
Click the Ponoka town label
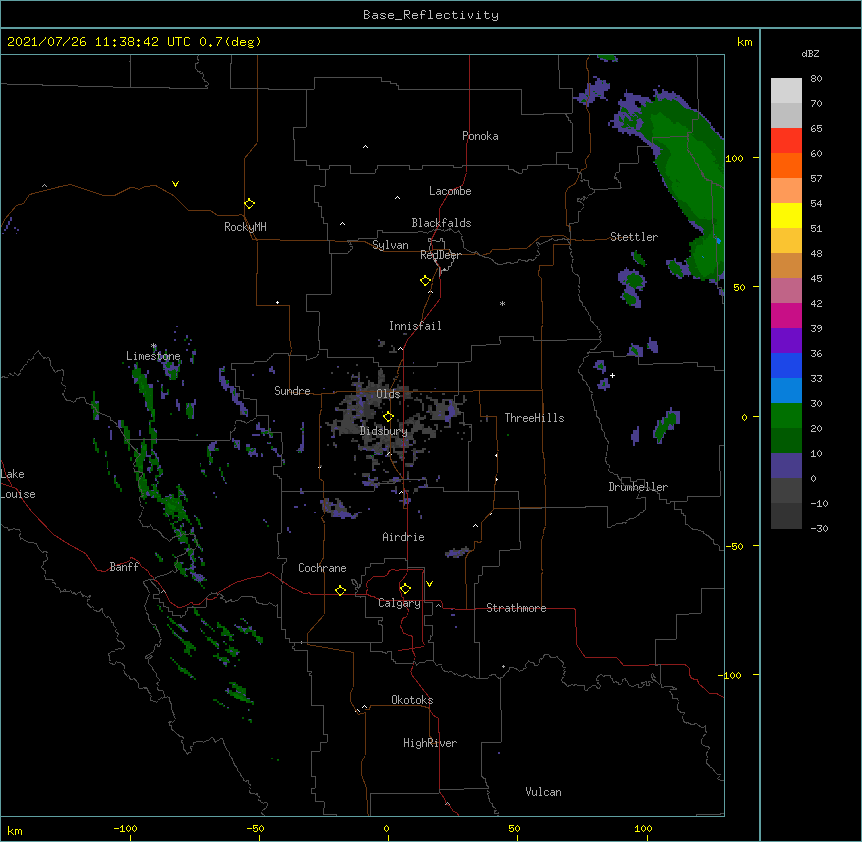480,136
